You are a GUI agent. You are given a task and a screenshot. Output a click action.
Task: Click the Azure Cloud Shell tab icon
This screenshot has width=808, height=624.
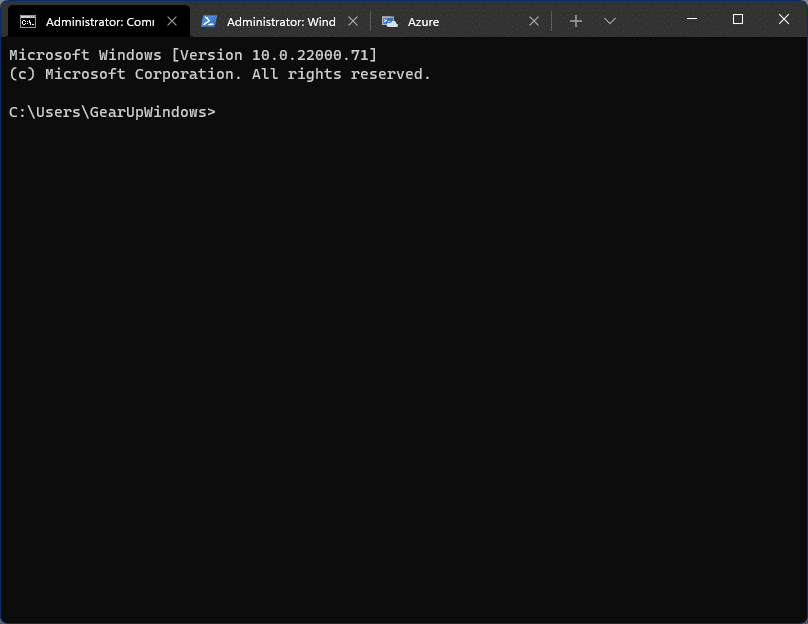pos(390,22)
